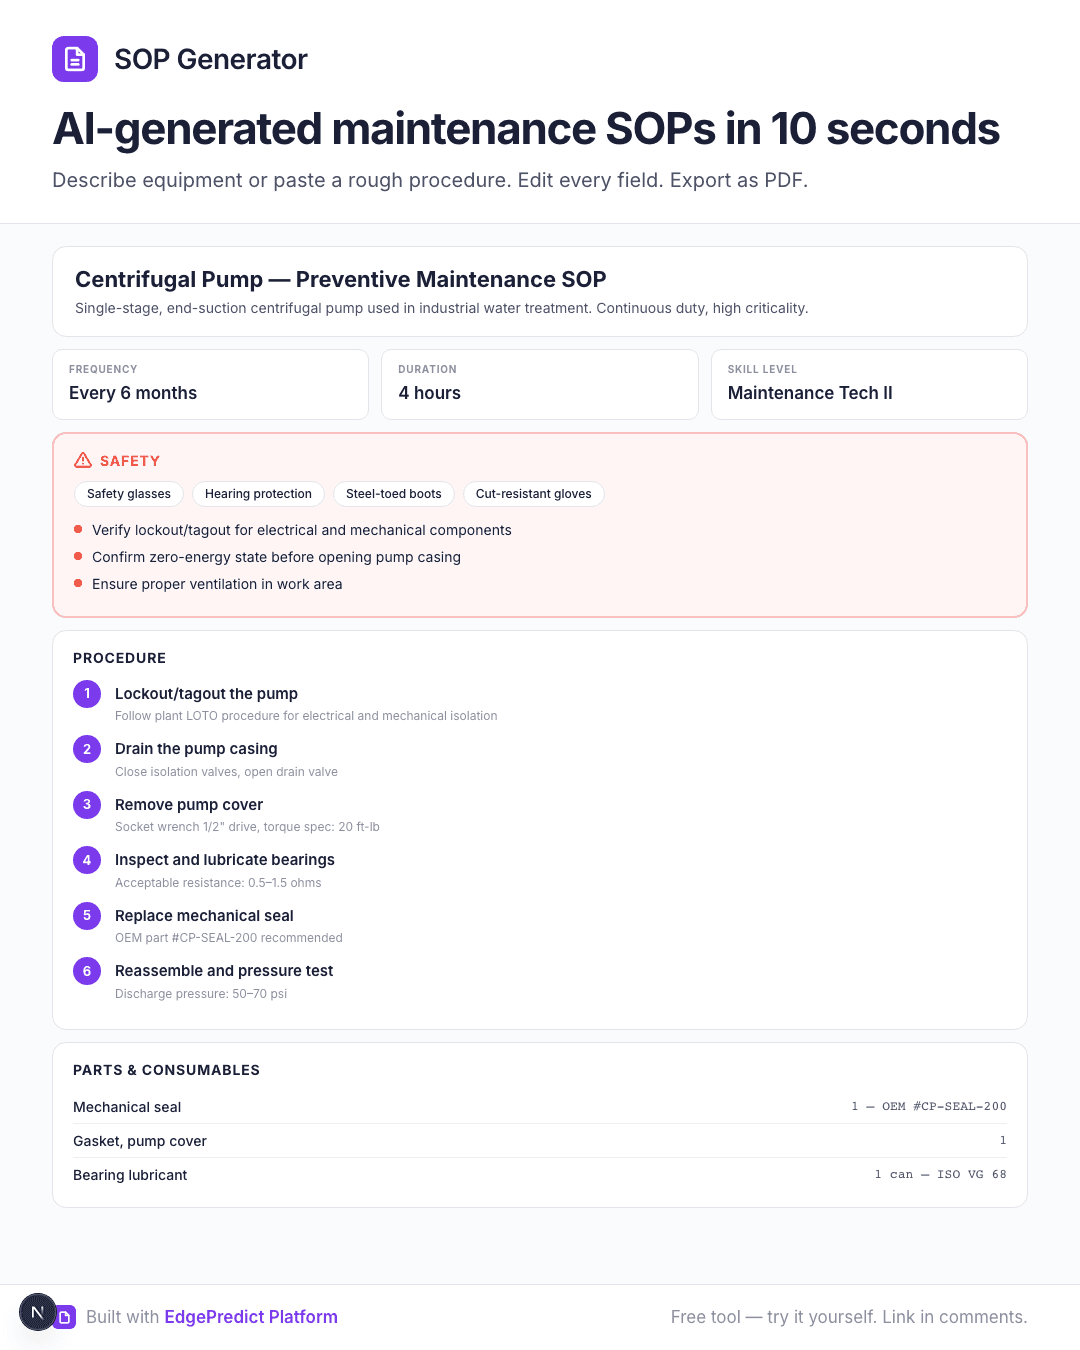
Task: Open the EdgePredict Platform link
Action: coord(251,1317)
